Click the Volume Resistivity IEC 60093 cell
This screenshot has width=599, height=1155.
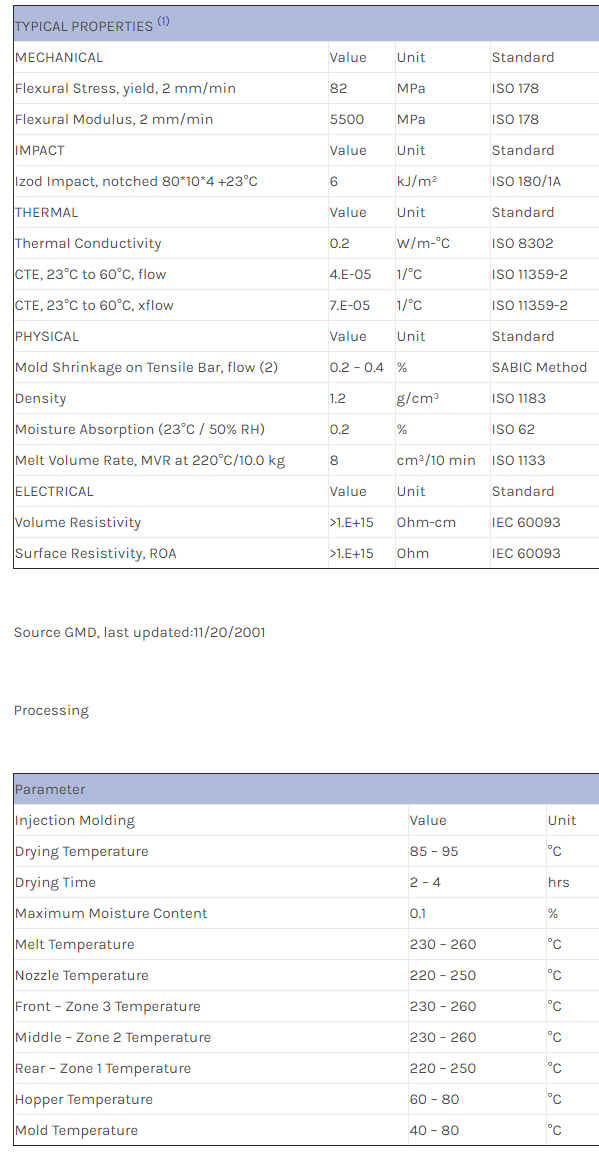pos(526,522)
